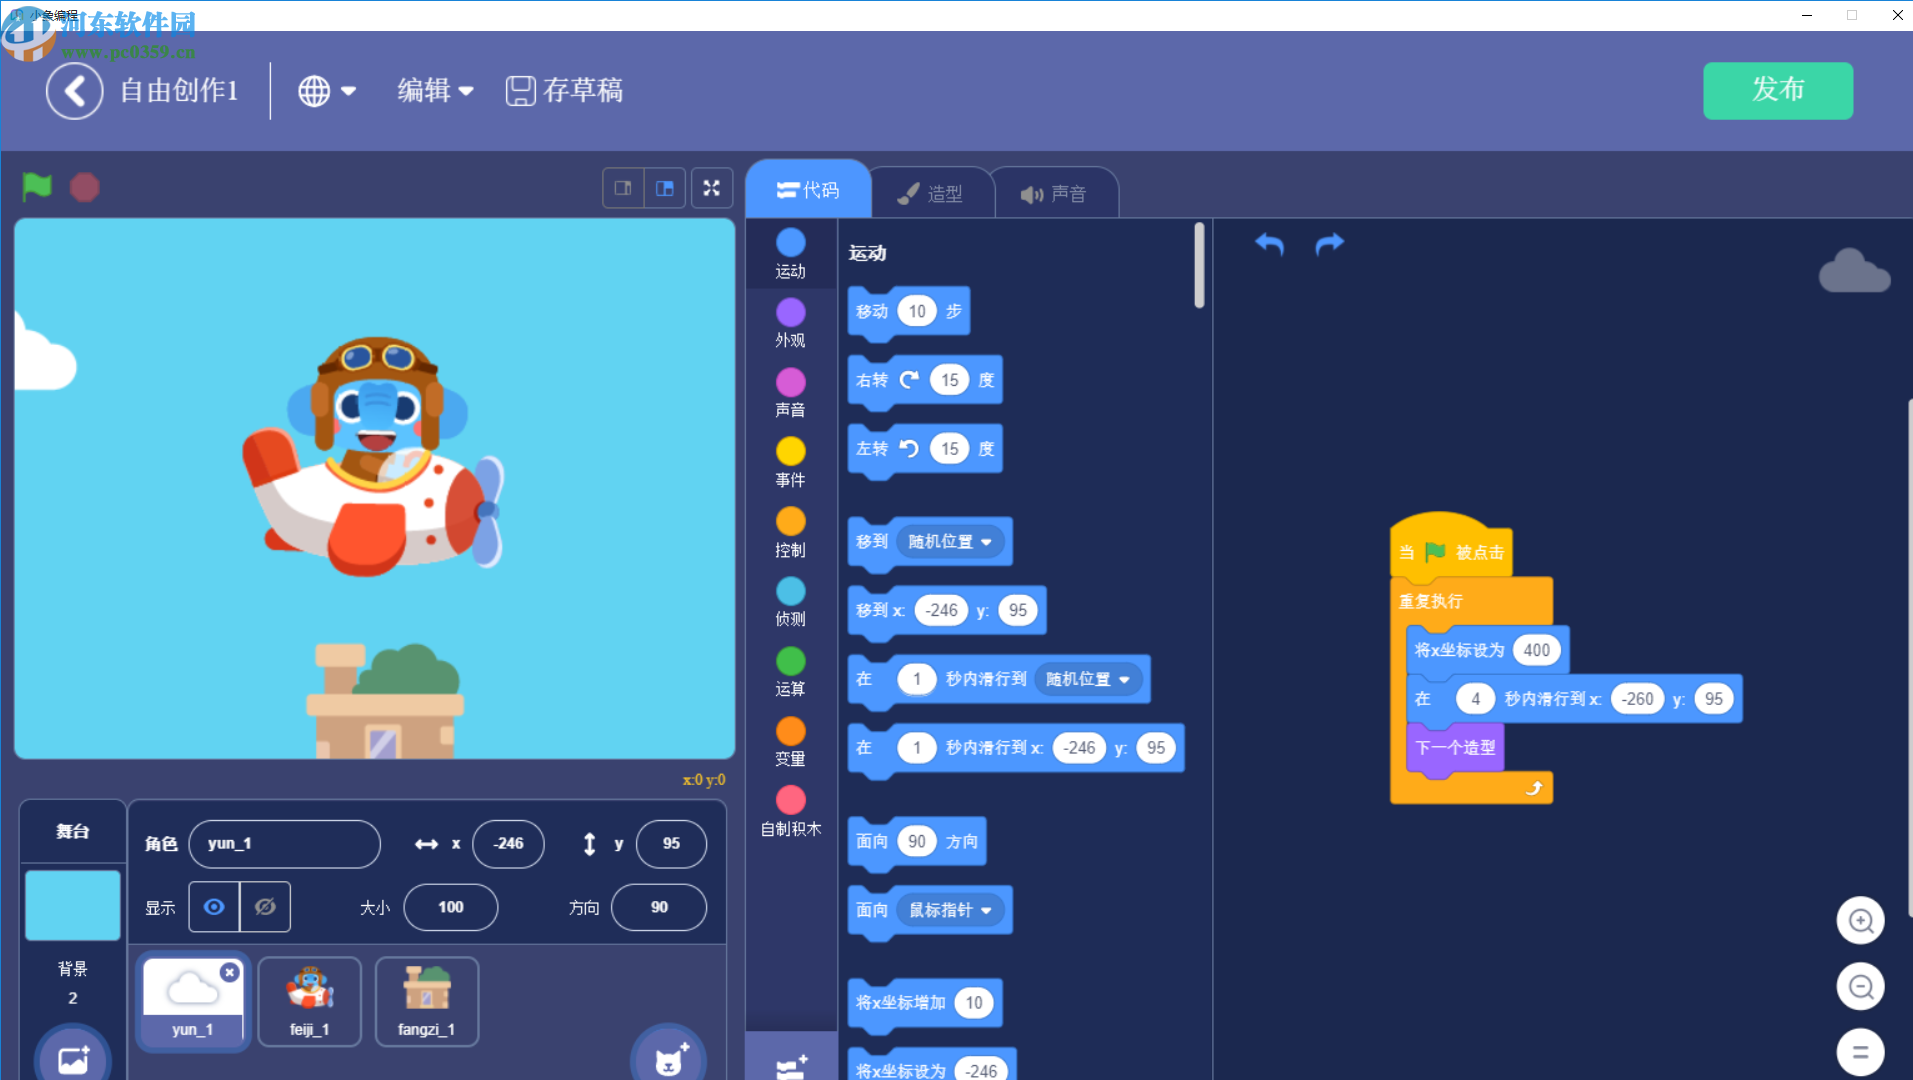Click the 舞台 stage panel header
Image resolution: width=1913 pixels, height=1080 pixels.
pyautogui.click(x=73, y=831)
